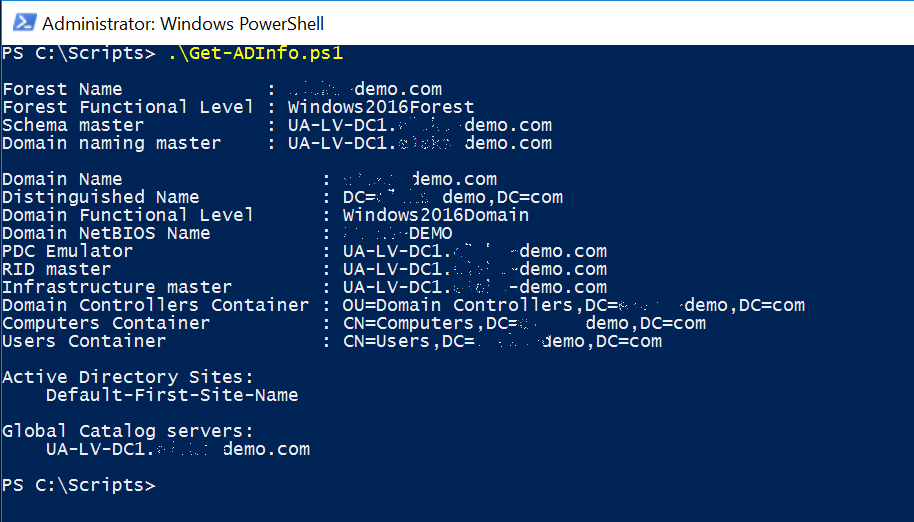This screenshot has width=914, height=522.
Task: Click the .\Get-ADInfo.ps1 command text
Action: pos(255,53)
